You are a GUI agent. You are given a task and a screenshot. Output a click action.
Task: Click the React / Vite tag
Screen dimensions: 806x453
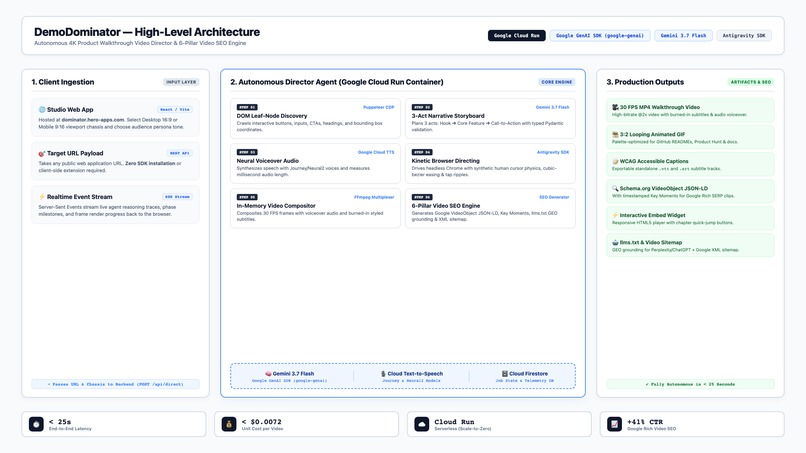[x=175, y=110]
